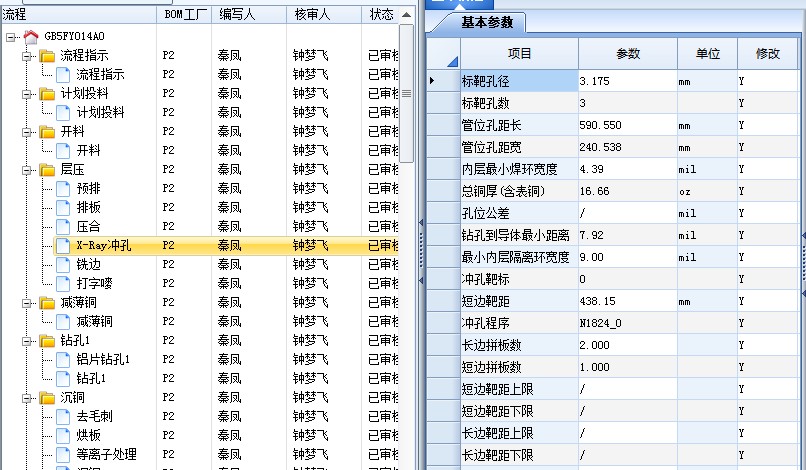Click the 参数 column header
This screenshot has height=470, width=806.
coord(628,53)
